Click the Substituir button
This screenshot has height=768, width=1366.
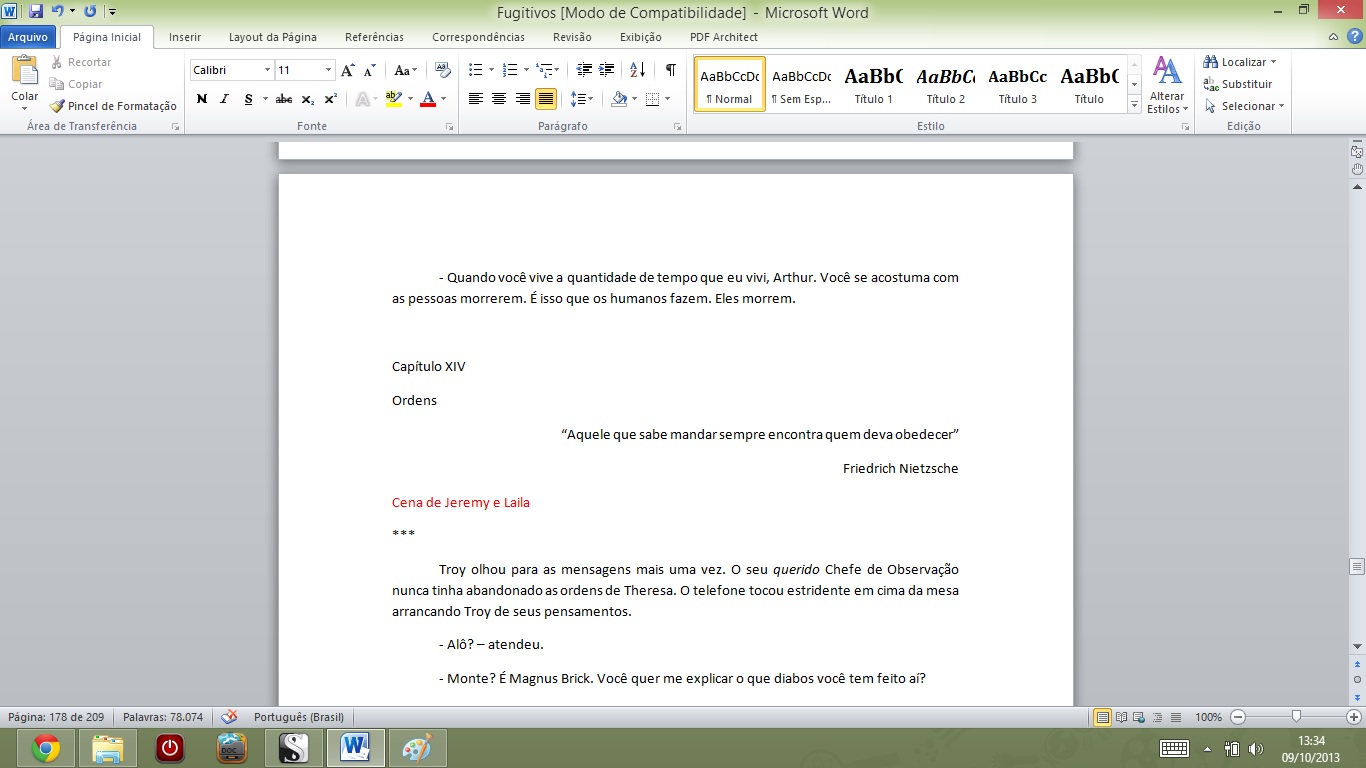(x=1238, y=84)
